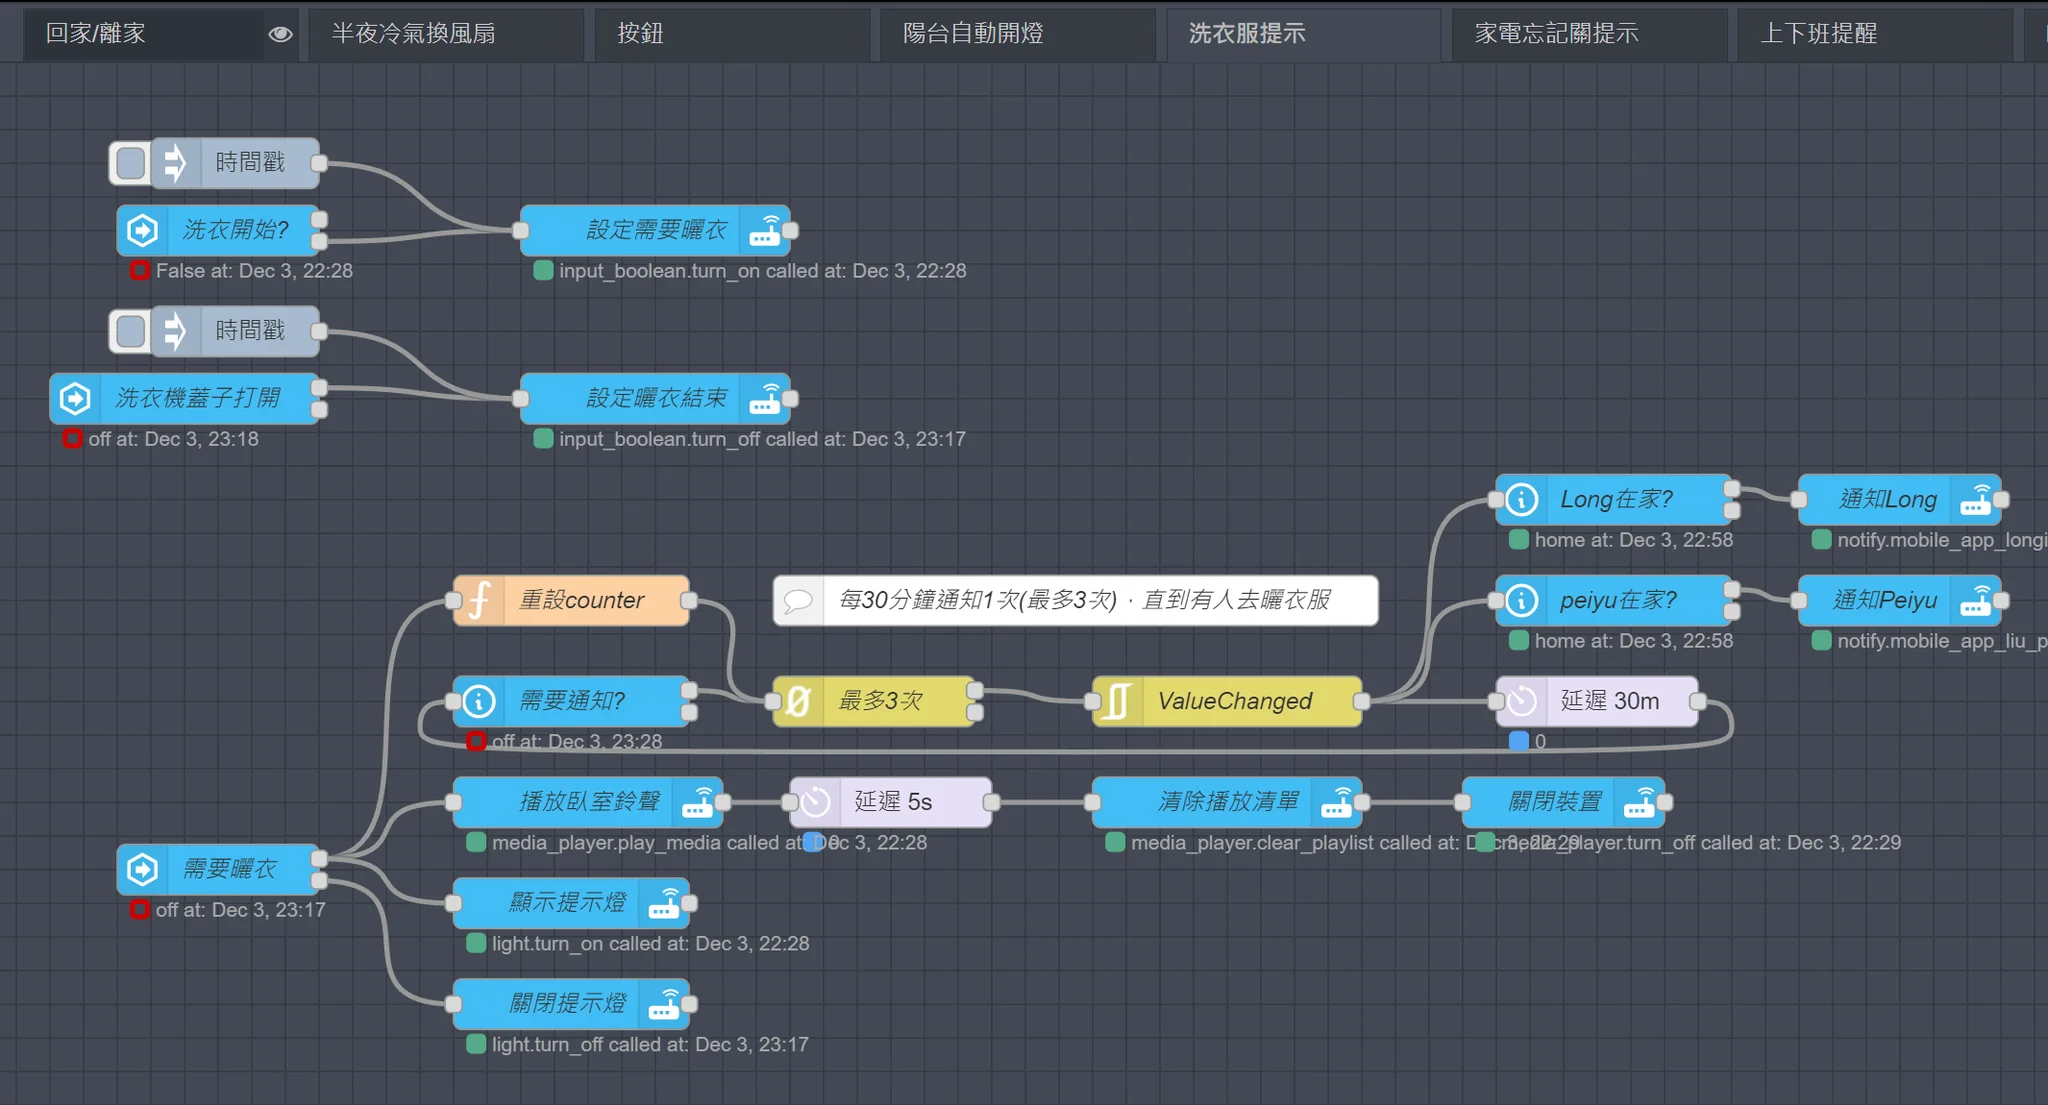Click comment bubble icon on the note node
The height and width of the screenshot is (1105, 2048).
[x=798, y=600]
